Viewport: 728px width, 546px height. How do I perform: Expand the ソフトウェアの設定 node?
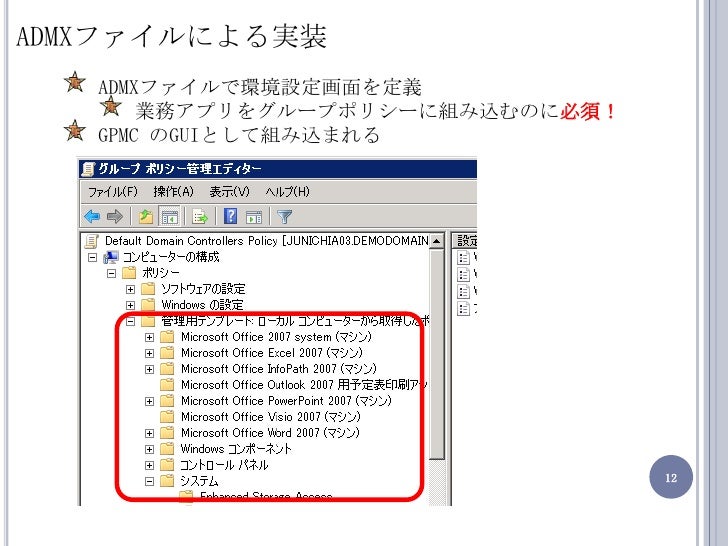pos(130,289)
